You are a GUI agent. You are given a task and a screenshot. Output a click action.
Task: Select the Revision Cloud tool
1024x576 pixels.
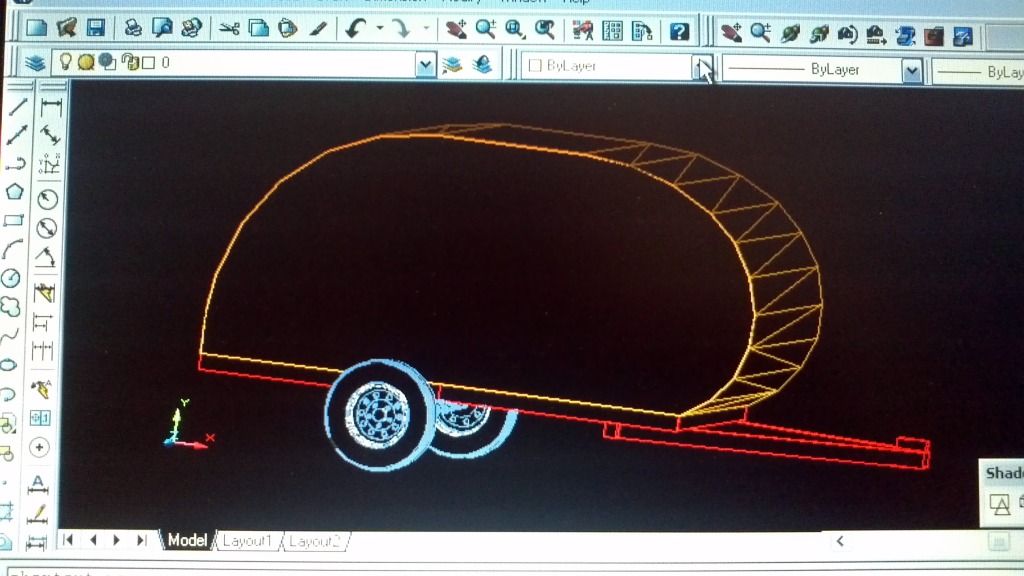[10, 306]
